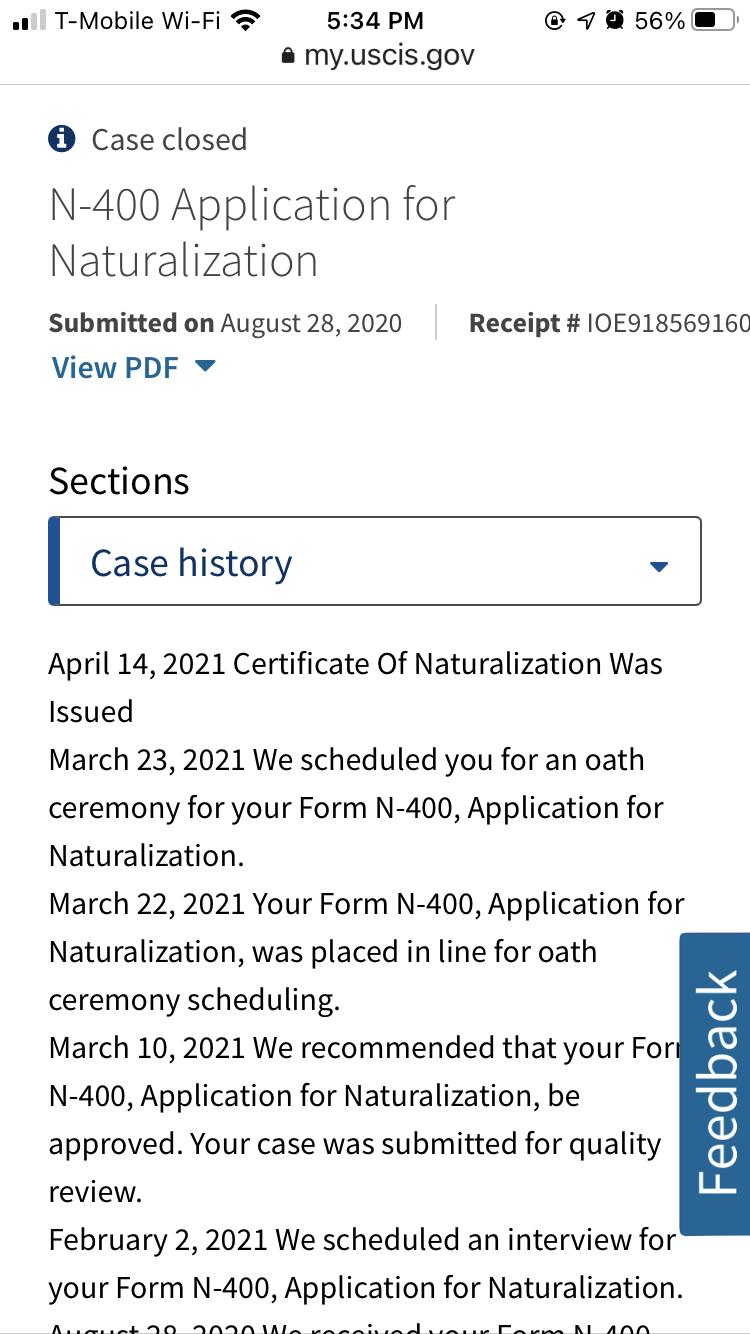Tap the battery indicator icon
Viewport: 750px width, 1334px height.
[x=716, y=20]
